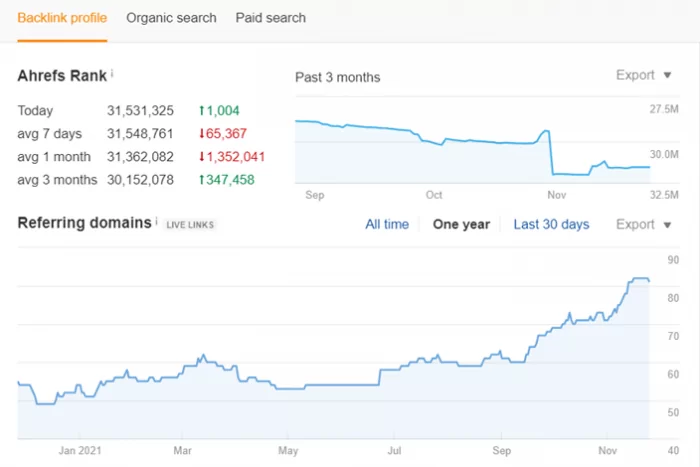This screenshot has height=467, width=700.
Task: Click the red down arrow beside 65,367
Action: point(202,134)
